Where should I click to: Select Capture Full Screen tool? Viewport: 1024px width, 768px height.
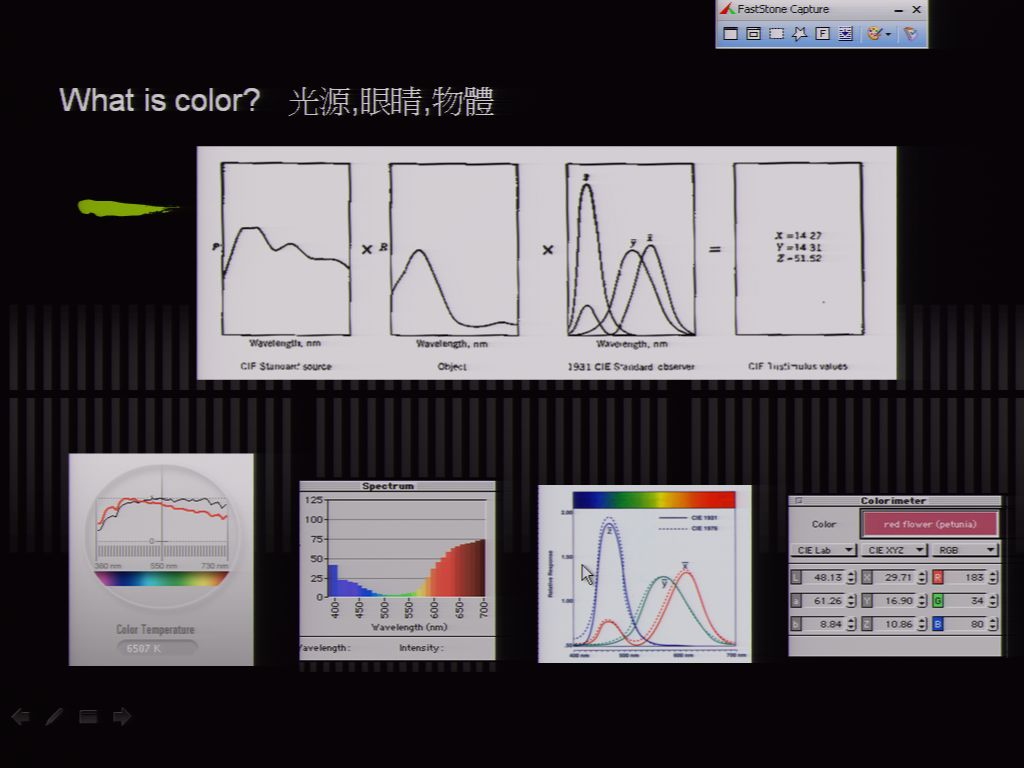(823, 33)
